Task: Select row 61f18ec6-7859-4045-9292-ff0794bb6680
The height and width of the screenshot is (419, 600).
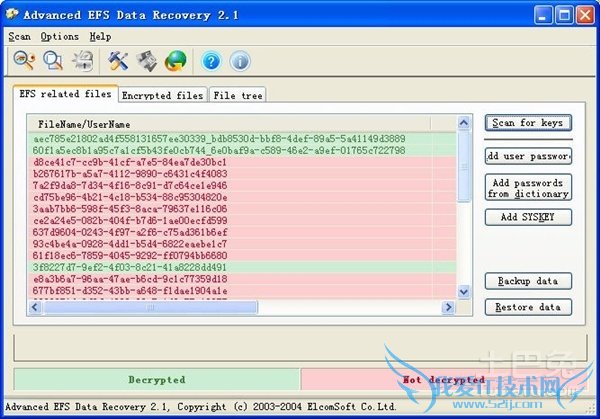Action: click(242, 256)
